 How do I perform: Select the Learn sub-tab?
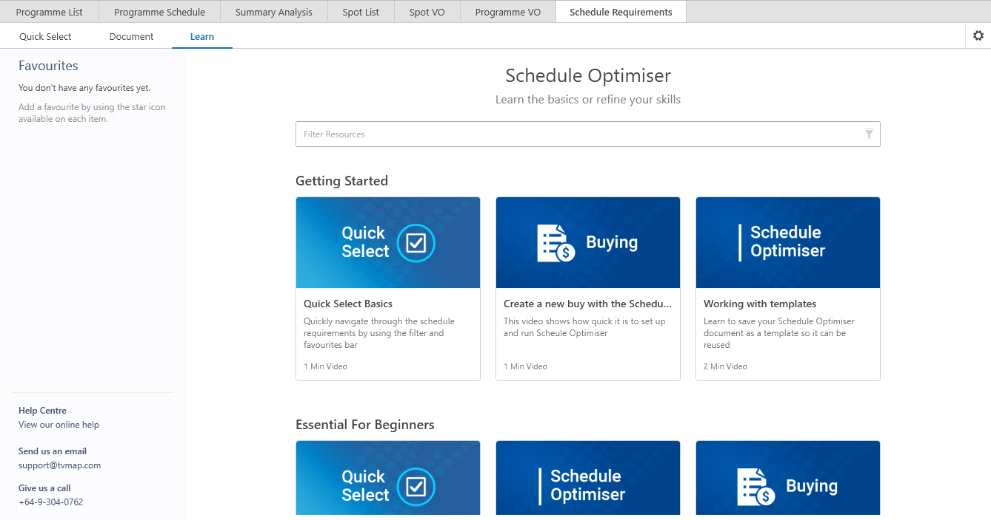pyautogui.click(x=202, y=37)
